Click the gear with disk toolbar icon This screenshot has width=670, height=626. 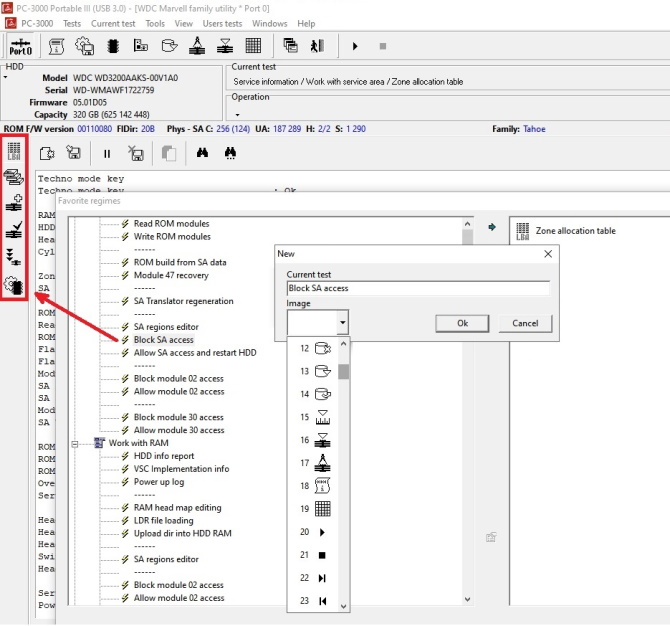click(85, 46)
